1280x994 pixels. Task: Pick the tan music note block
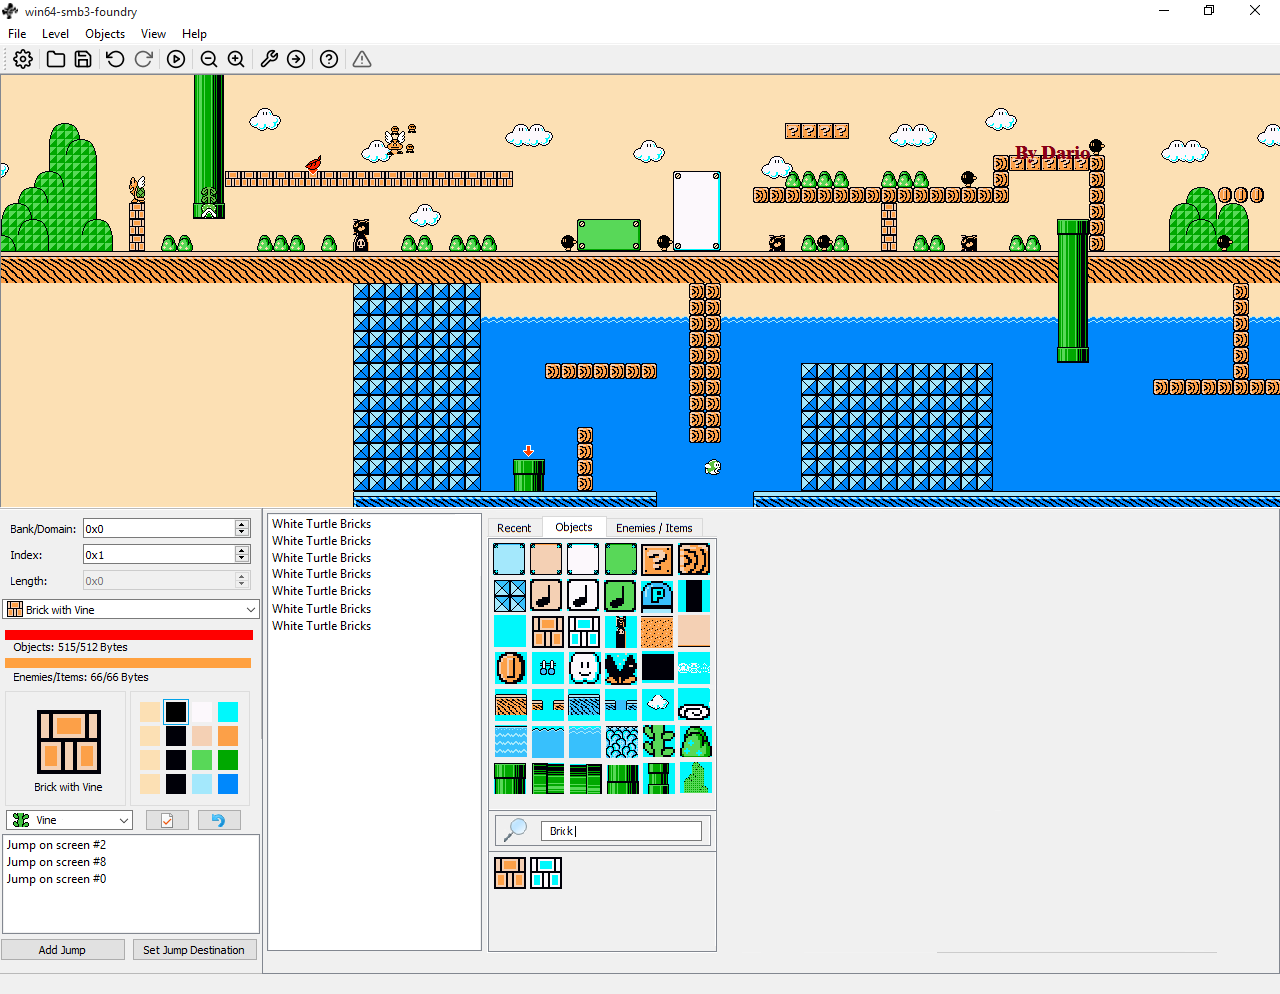[x=546, y=596]
